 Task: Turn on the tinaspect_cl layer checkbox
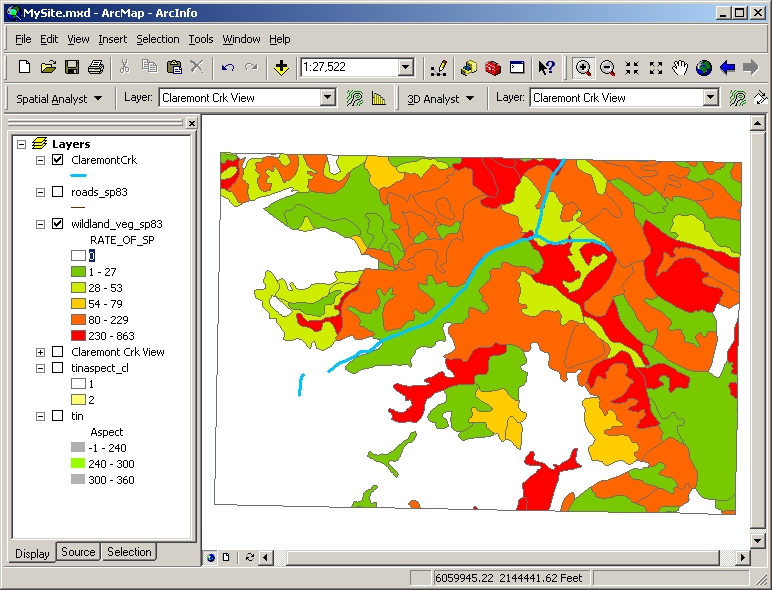pyautogui.click(x=58, y=368)
